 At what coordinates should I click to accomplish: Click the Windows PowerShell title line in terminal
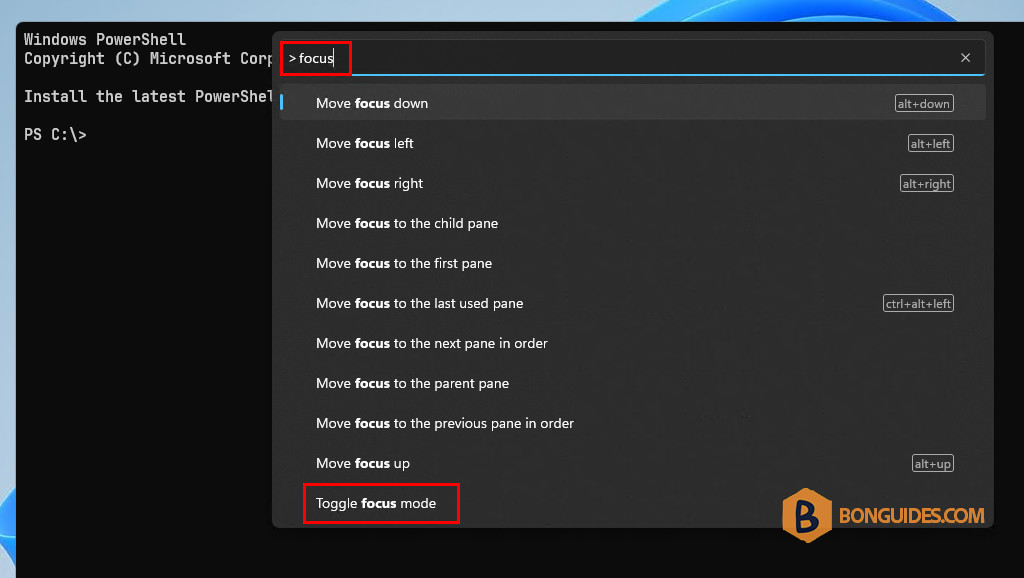pyautogui.click(x=105, y=39)
